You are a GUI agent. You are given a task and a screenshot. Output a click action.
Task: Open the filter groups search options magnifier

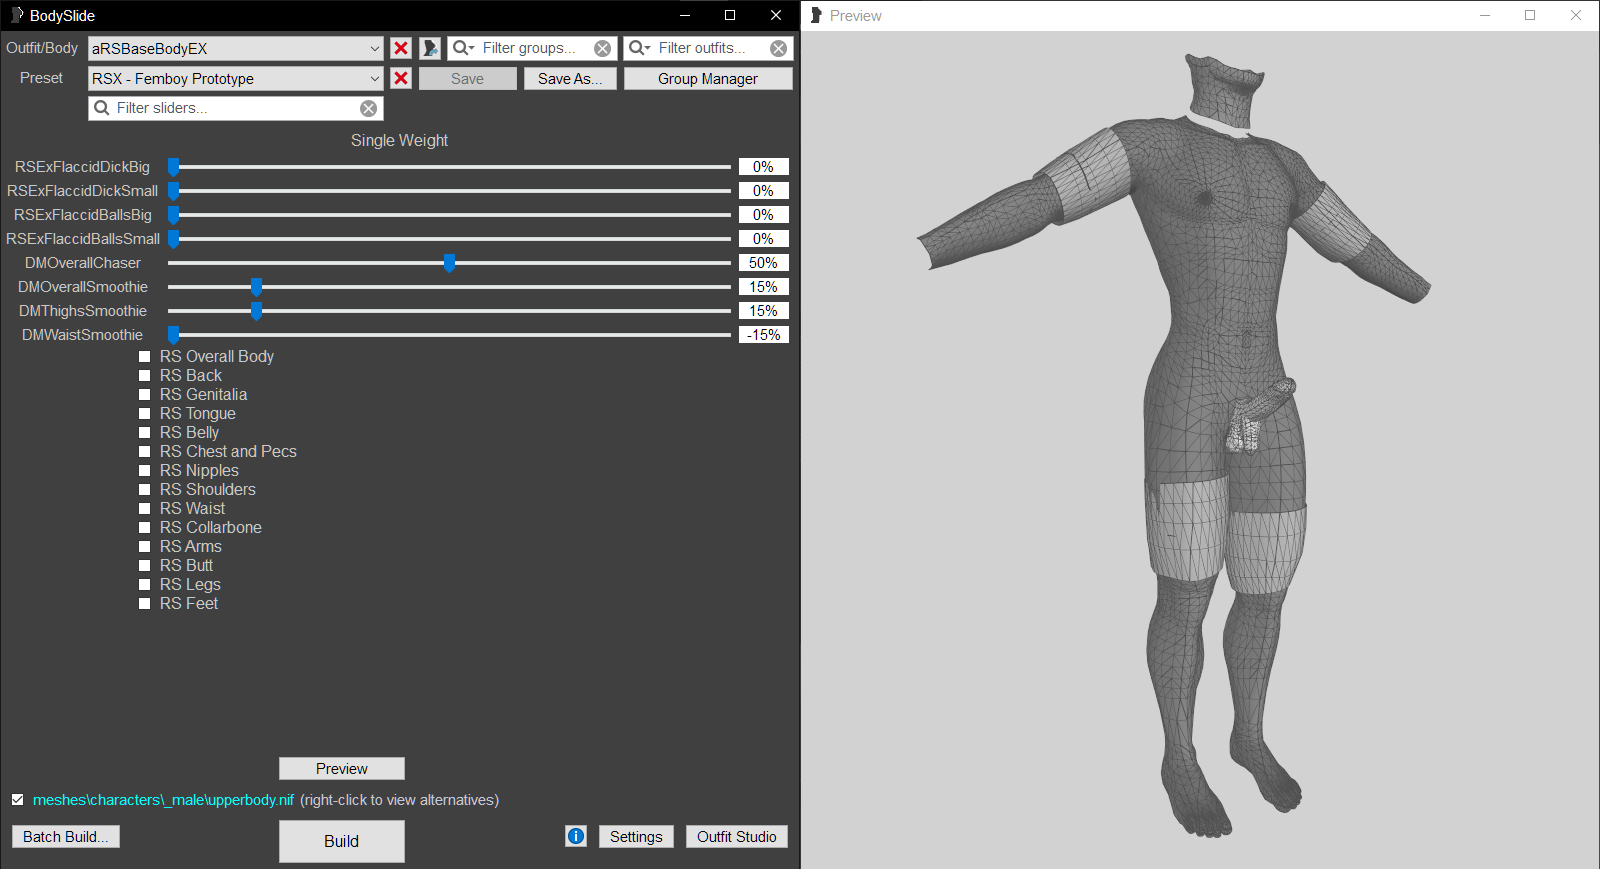[x=463, y=48]
